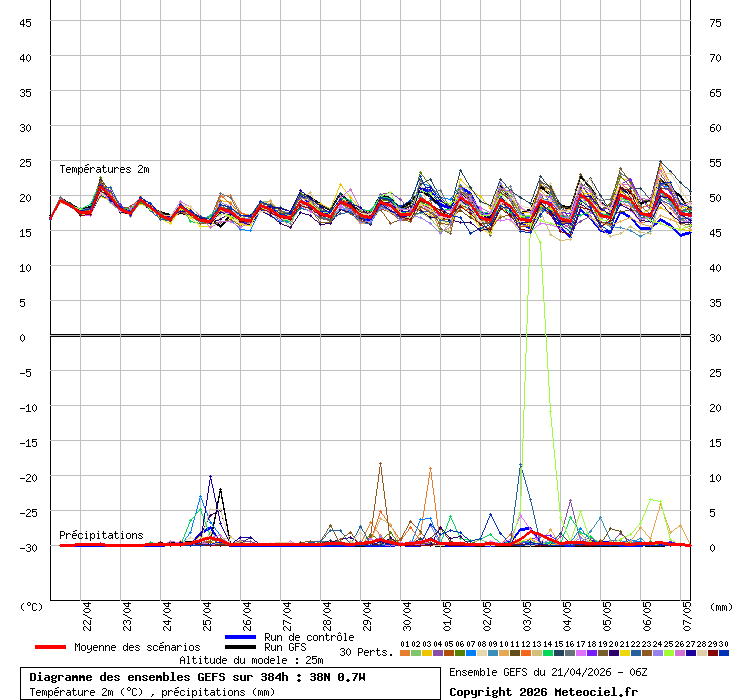Click the 22/04 date on the x-axis
This screenshot has width=740, height=700.
coord(87,612)
